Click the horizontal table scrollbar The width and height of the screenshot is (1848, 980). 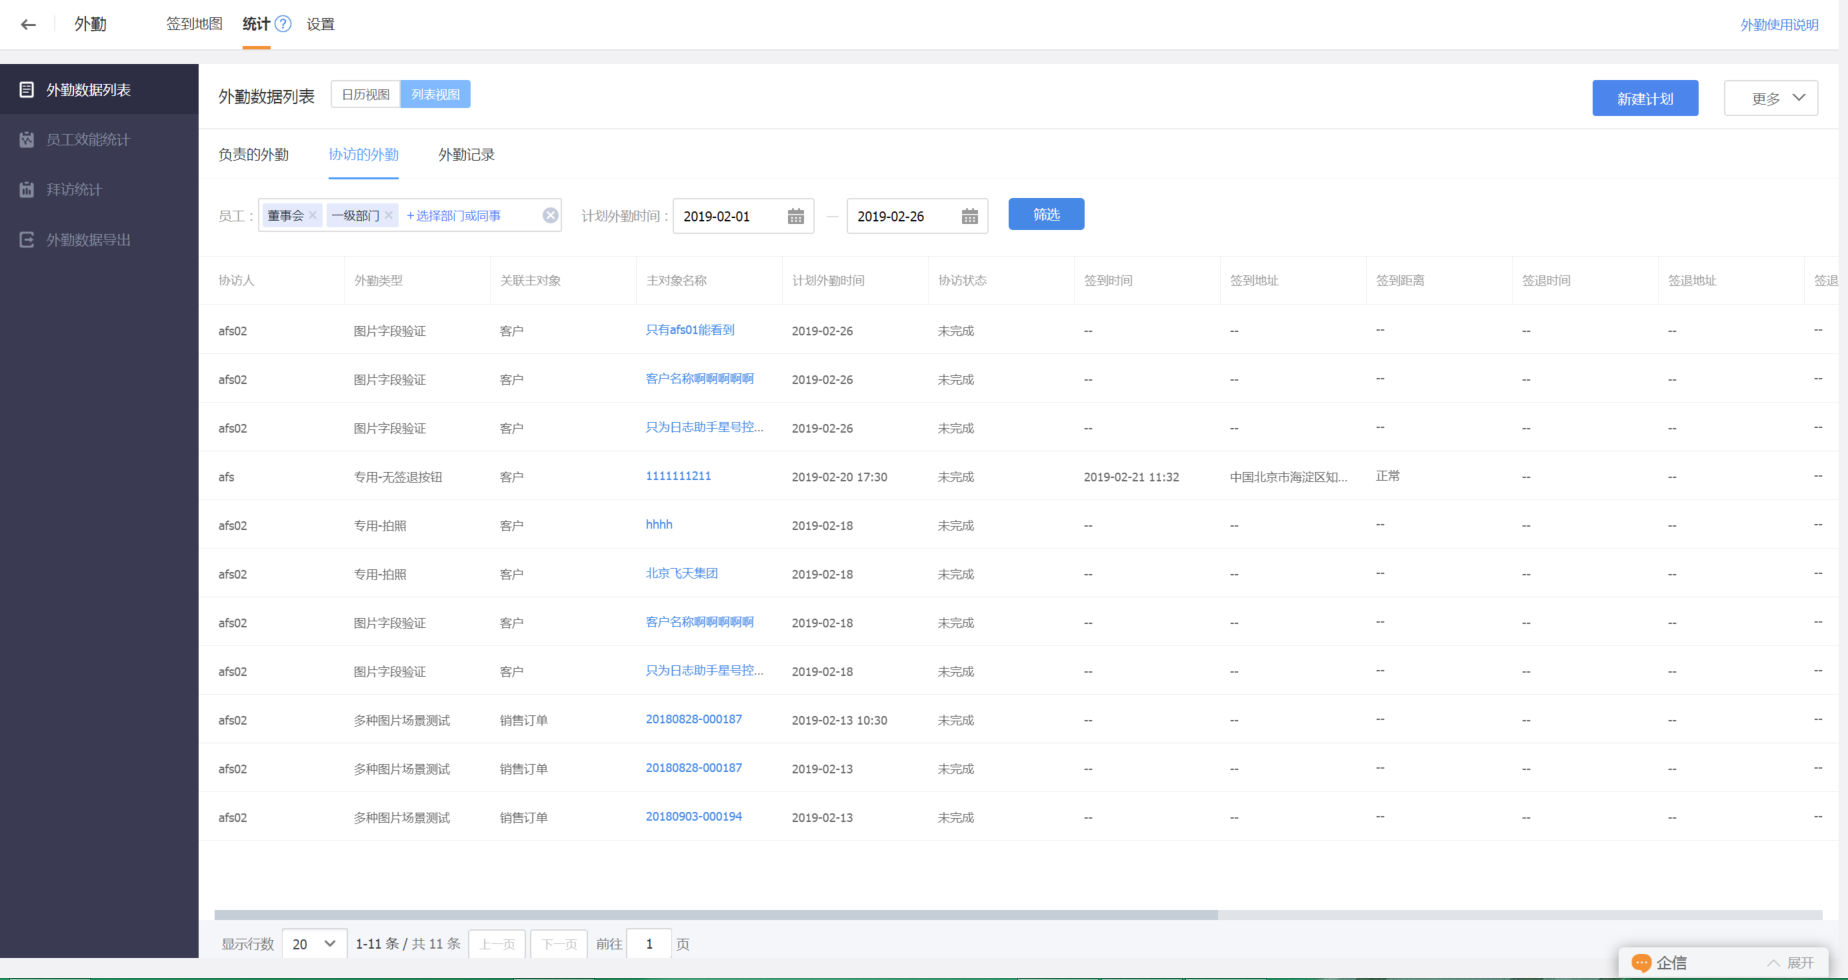pyautogui.click(x=716, y=915)
